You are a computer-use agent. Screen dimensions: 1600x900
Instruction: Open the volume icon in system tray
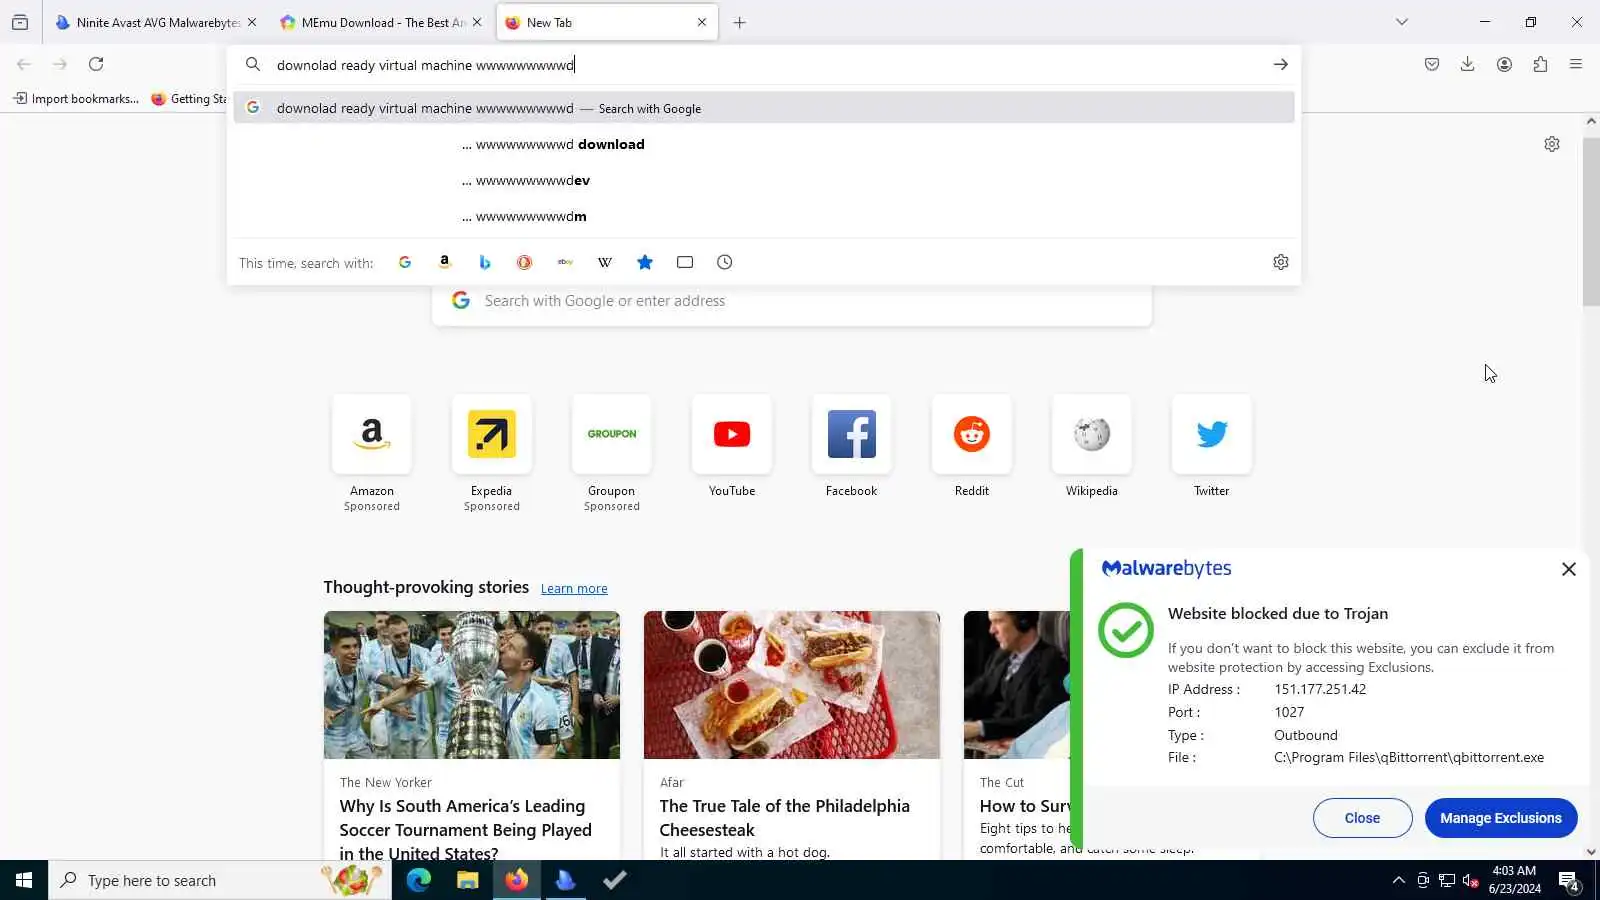click(x=1470, y=880)
